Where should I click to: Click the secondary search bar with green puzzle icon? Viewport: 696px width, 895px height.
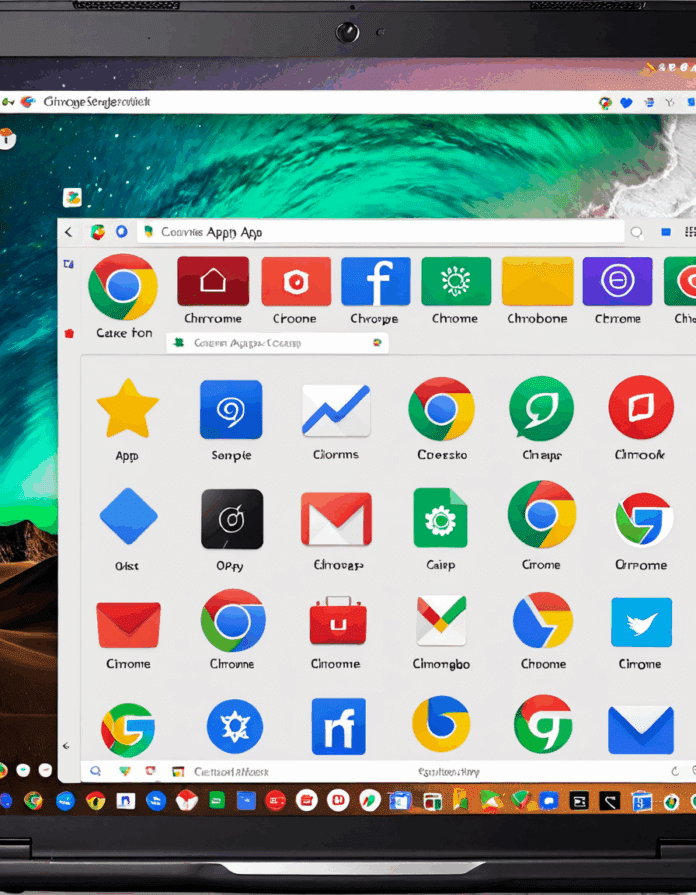[277, 343]
